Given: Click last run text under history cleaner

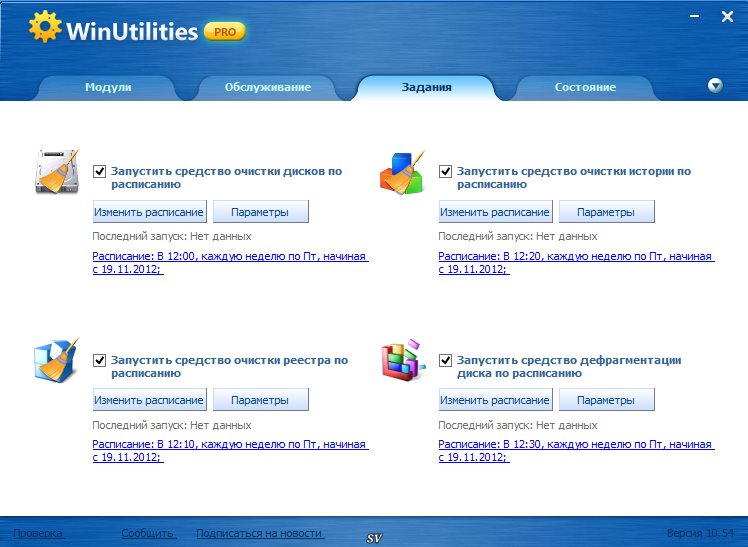Looking at the screenshot, I should [x=518, y=236].
